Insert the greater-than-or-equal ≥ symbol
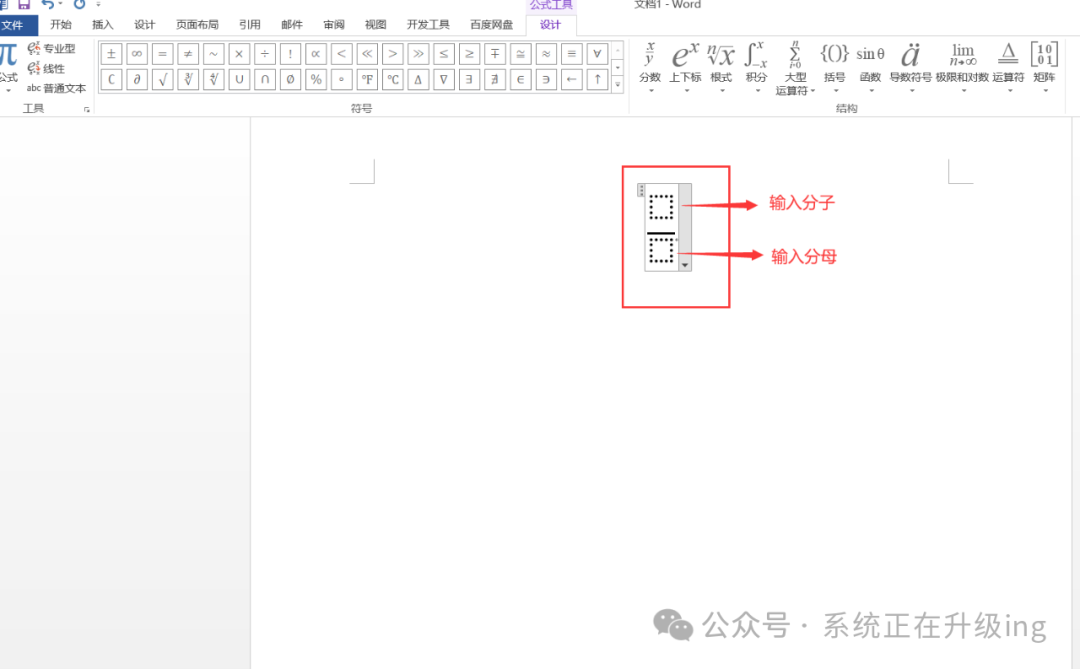 point(469,54)
